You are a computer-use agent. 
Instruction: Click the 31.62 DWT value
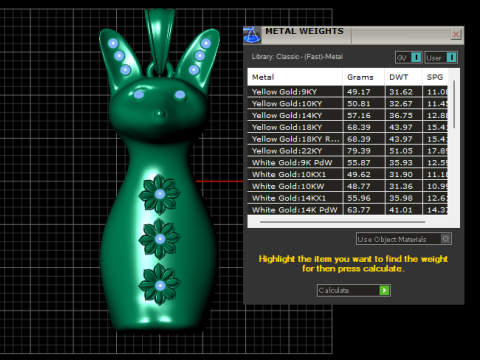401,92
